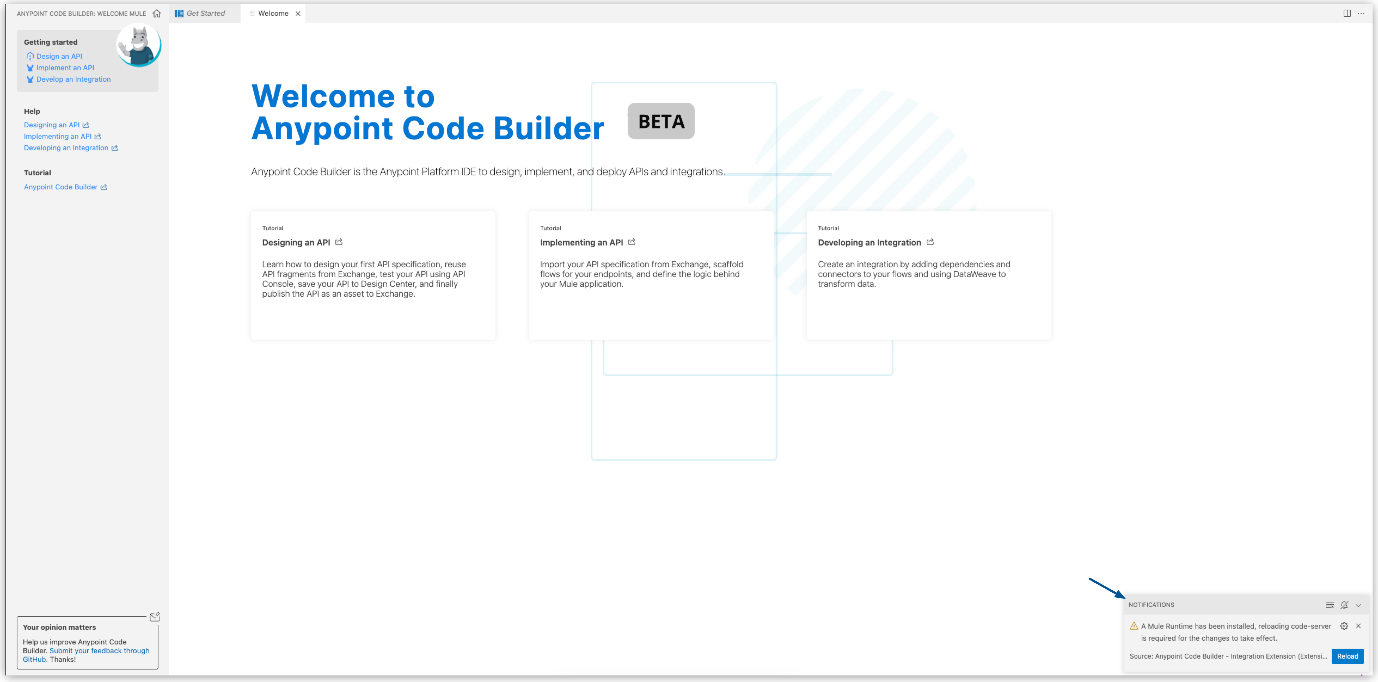This screenshot has width=1378, height=682.
Task: Open Developing an Integration help link
Action: (66, 148)
